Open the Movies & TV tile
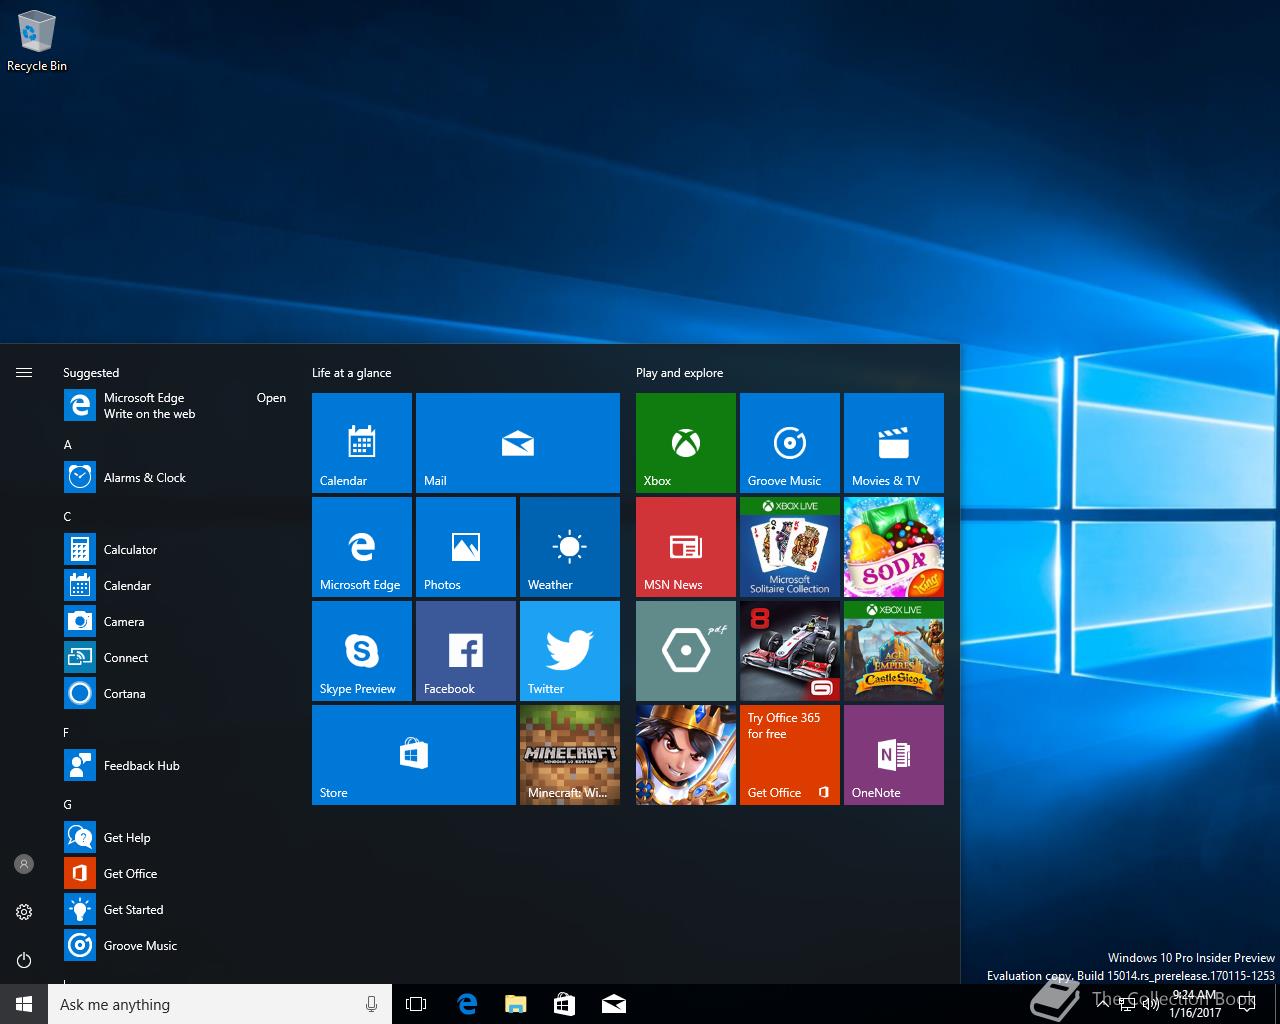This screenshot has width=1280, height=1024. [x=894, y=443]
